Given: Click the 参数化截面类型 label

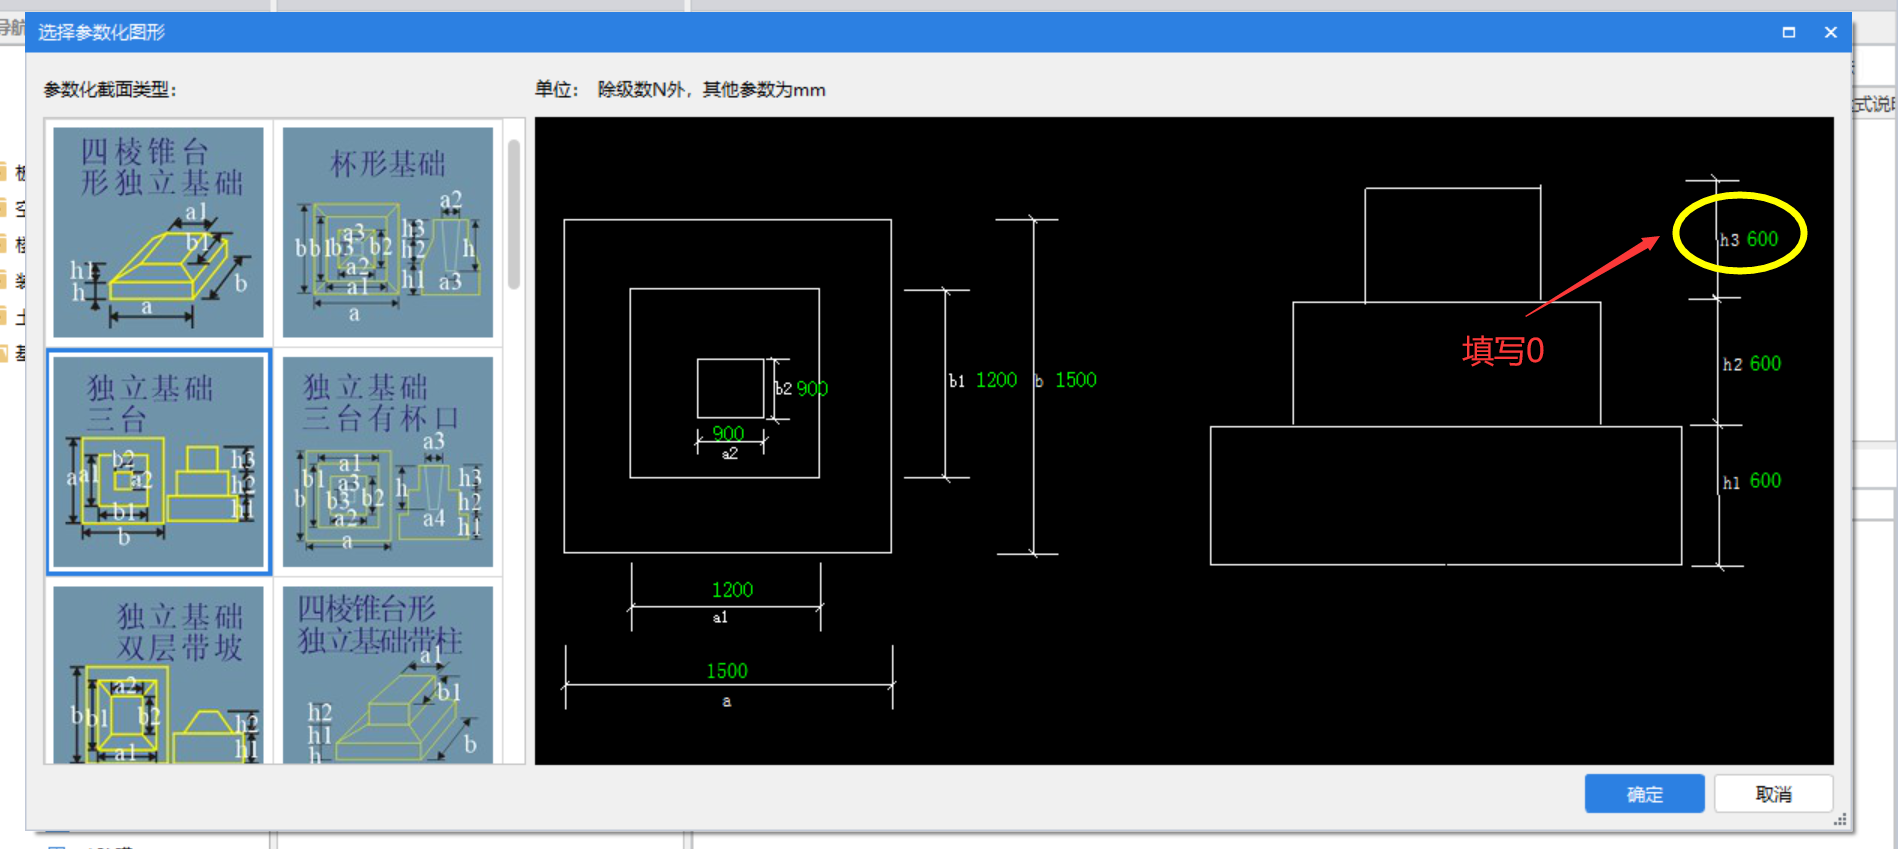Looking at the screenshot, I should pos(110,90).
